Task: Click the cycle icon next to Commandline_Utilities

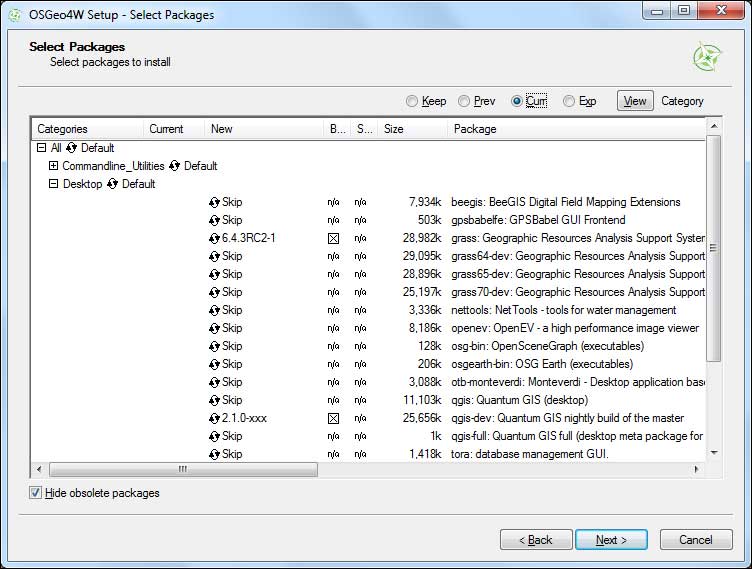Action: click(x=175, y=166)
